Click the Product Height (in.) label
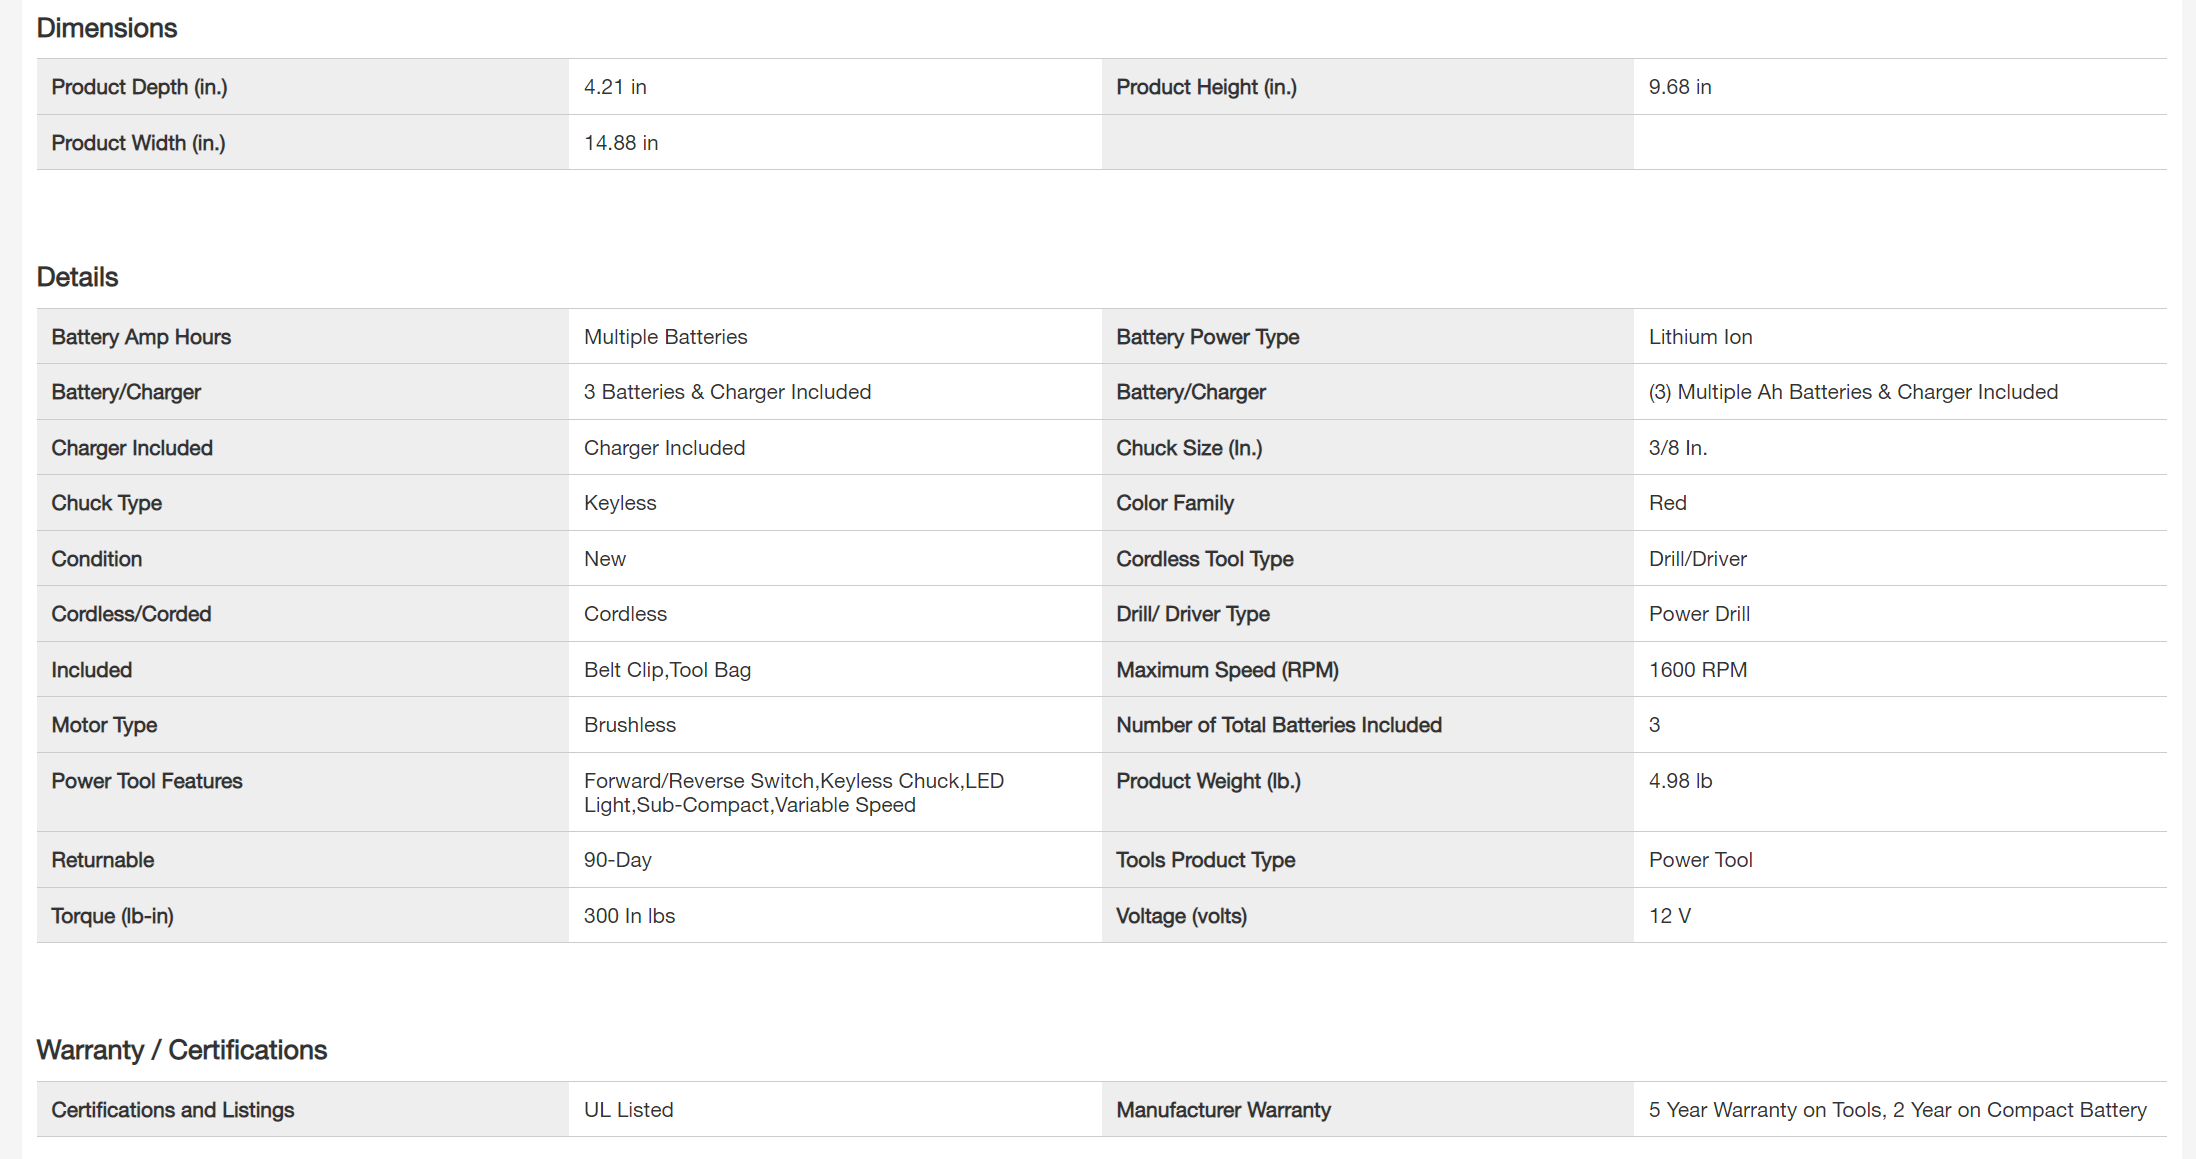This screenshot has width=2196, height=1159. (1206, 87)
